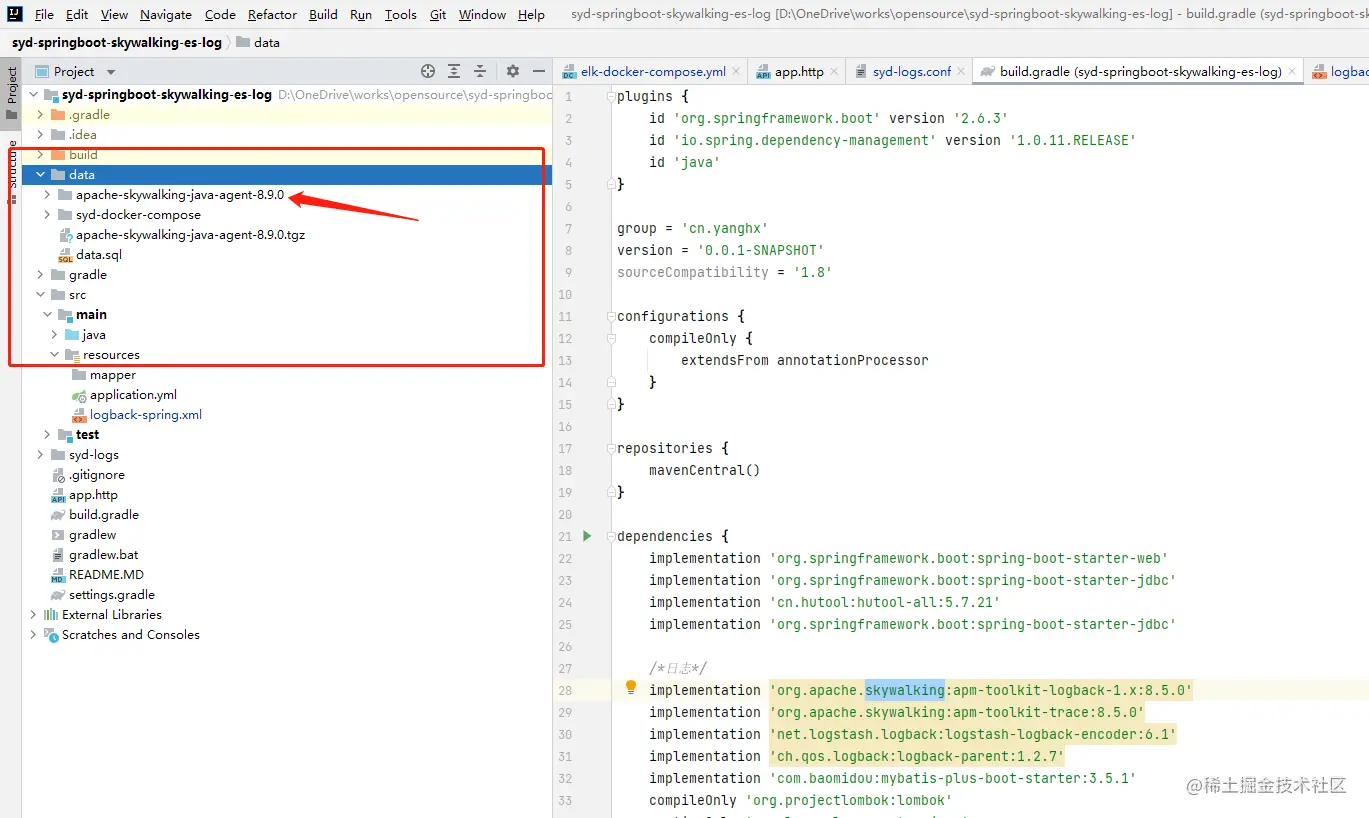Close the syd-logs.conf editor tab
This screenshot has height=818, width=1369.
962,71
